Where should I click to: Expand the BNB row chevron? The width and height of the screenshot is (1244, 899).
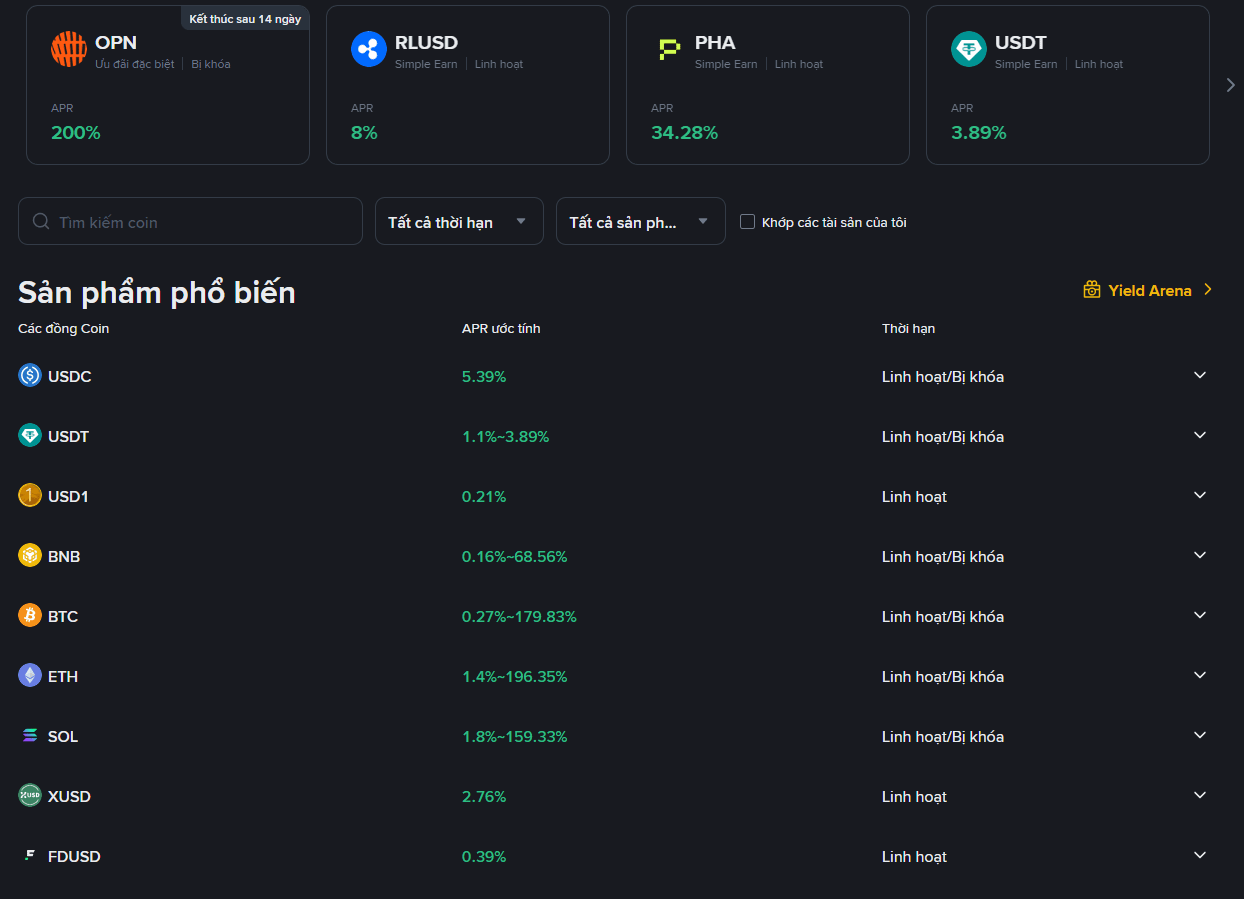click(x=1200, y=555)
